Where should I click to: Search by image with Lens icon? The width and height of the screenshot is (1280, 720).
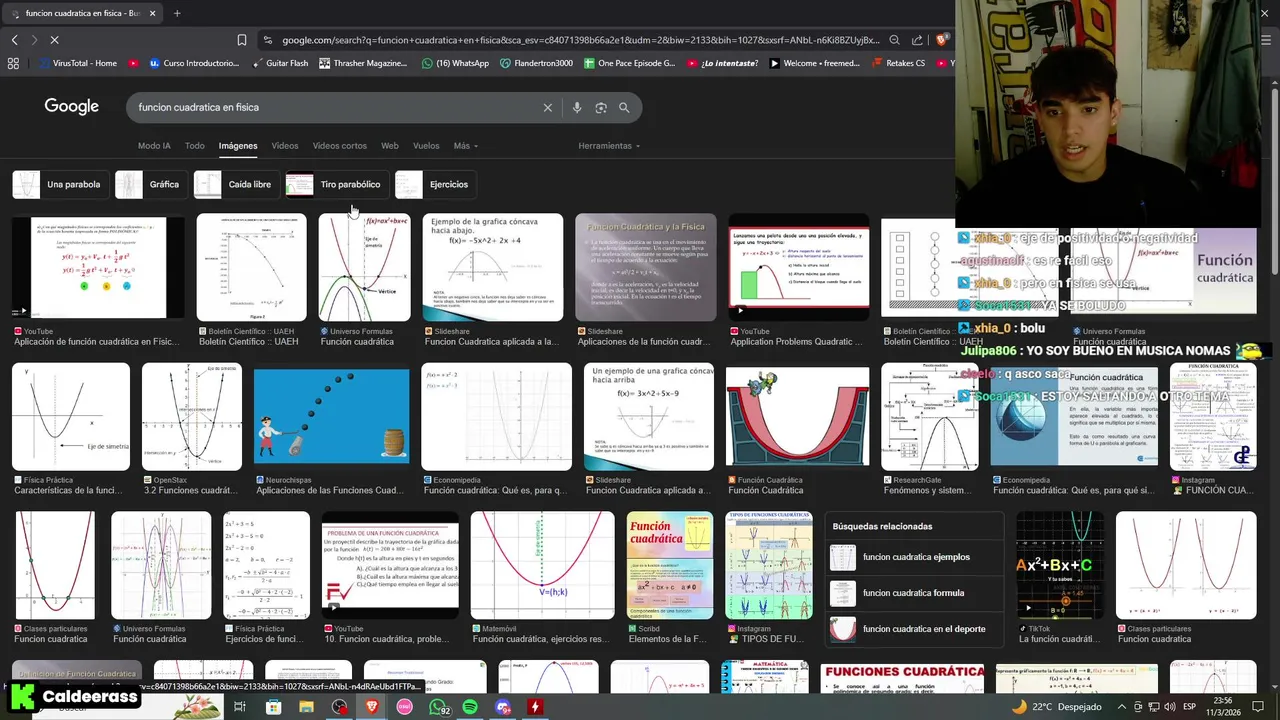601,107
